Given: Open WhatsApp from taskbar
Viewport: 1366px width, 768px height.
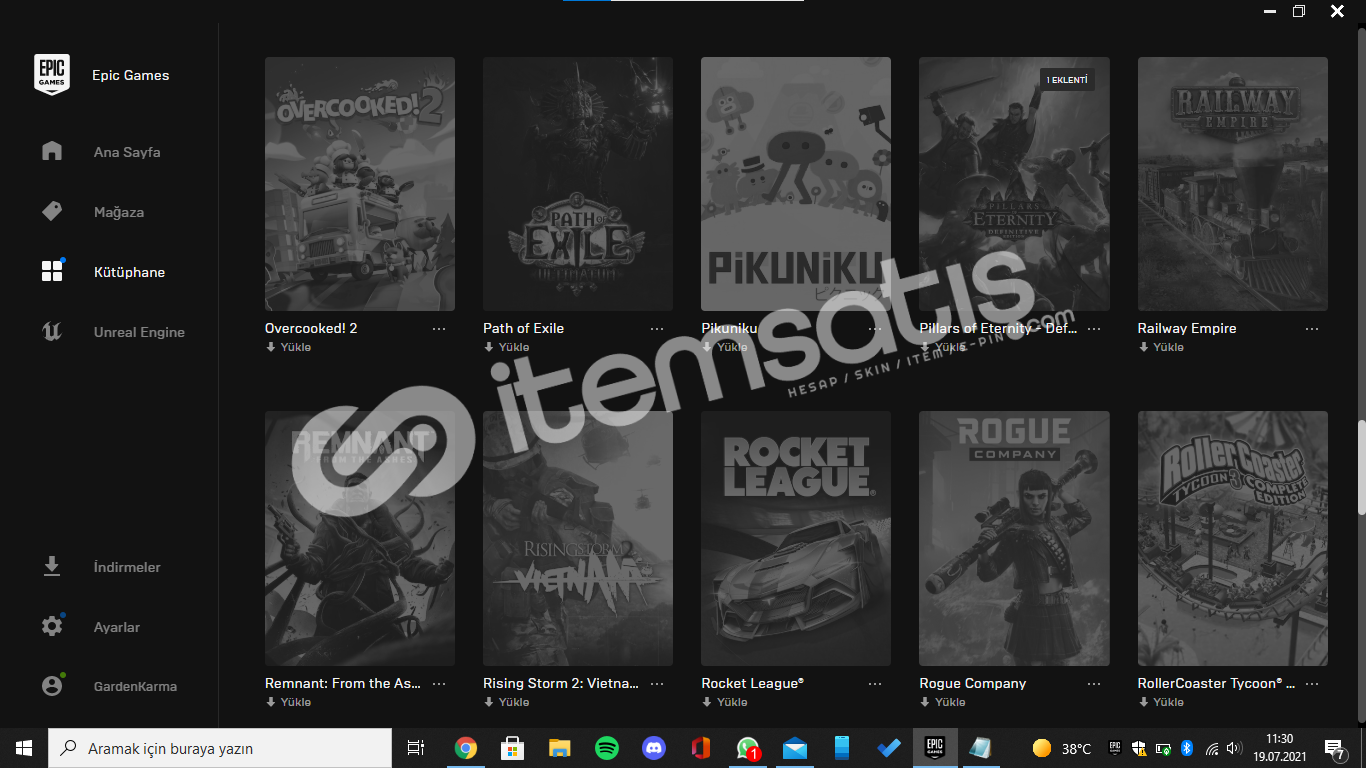Looking at the screenshot, I should point(747,748).
